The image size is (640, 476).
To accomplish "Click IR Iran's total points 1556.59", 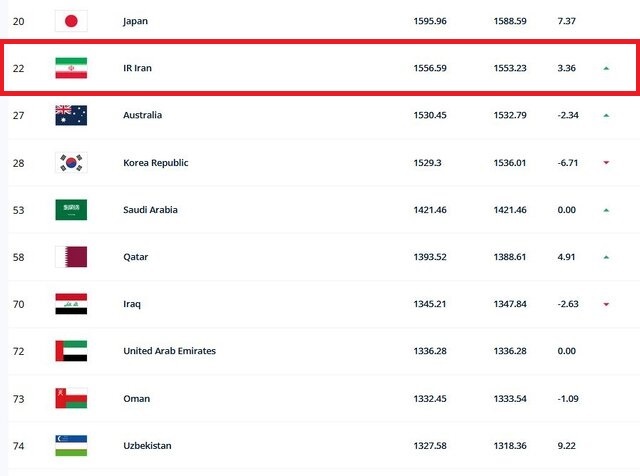I will [432, 68].
